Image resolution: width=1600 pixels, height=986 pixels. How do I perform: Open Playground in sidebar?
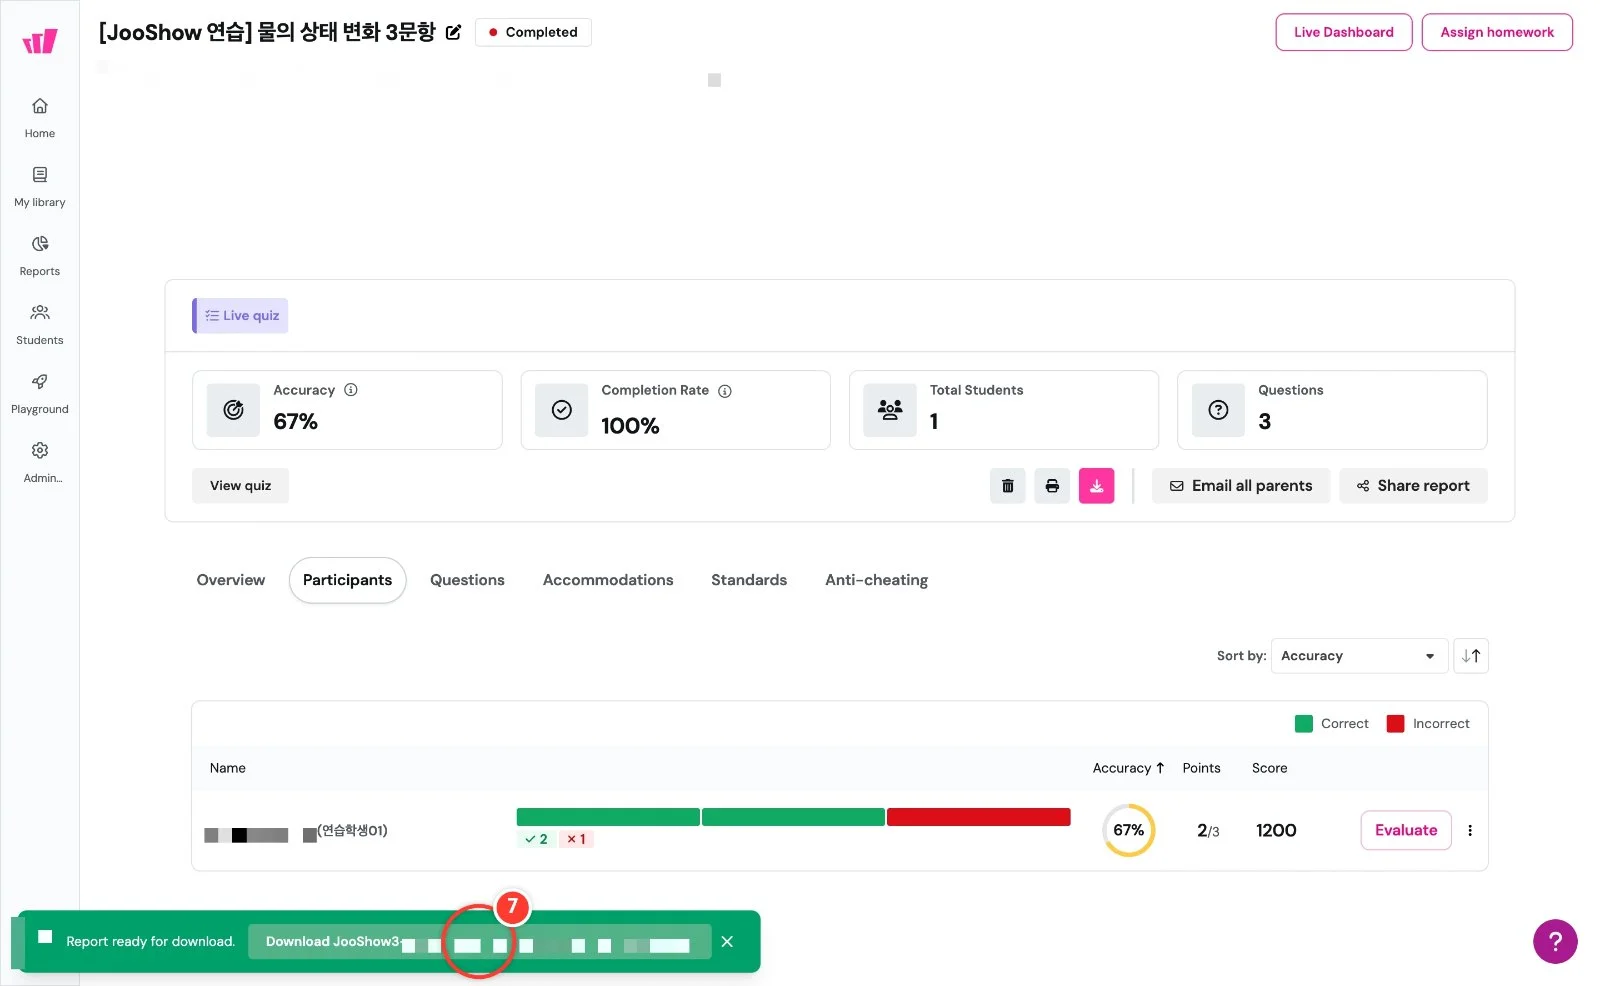40,394
